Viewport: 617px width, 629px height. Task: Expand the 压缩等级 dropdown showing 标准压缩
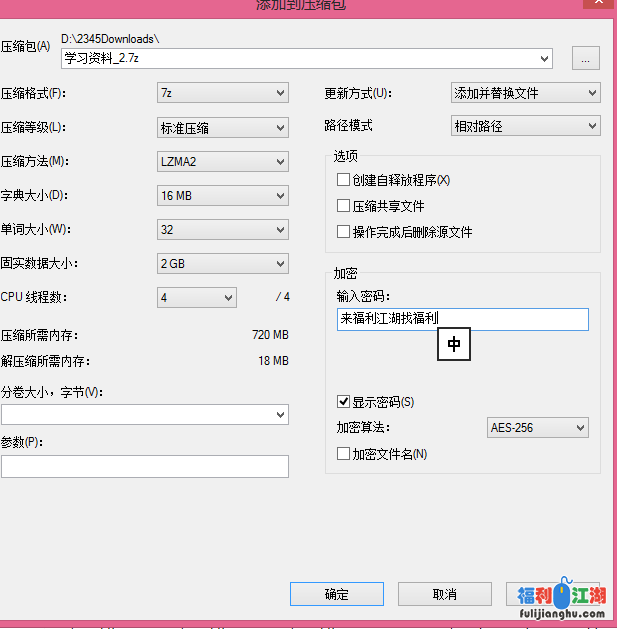pos(223,127)
